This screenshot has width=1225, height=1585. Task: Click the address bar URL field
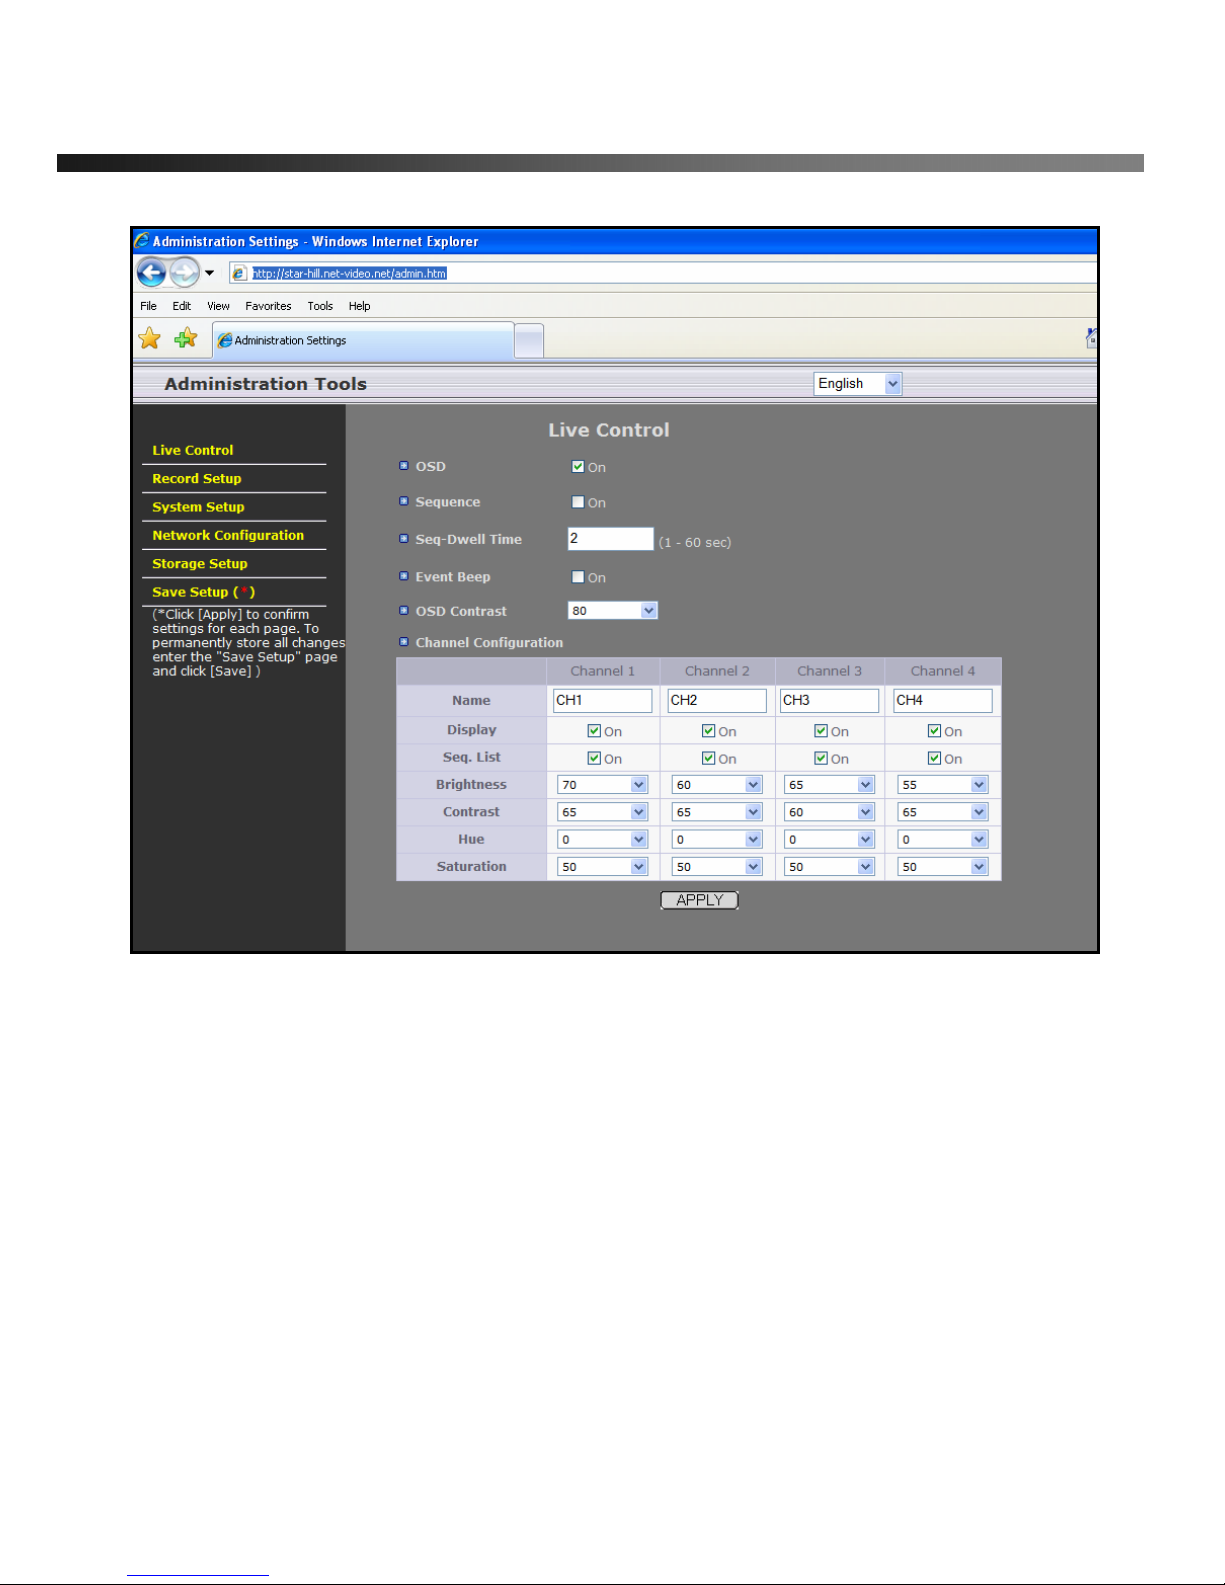coord(663,273)
